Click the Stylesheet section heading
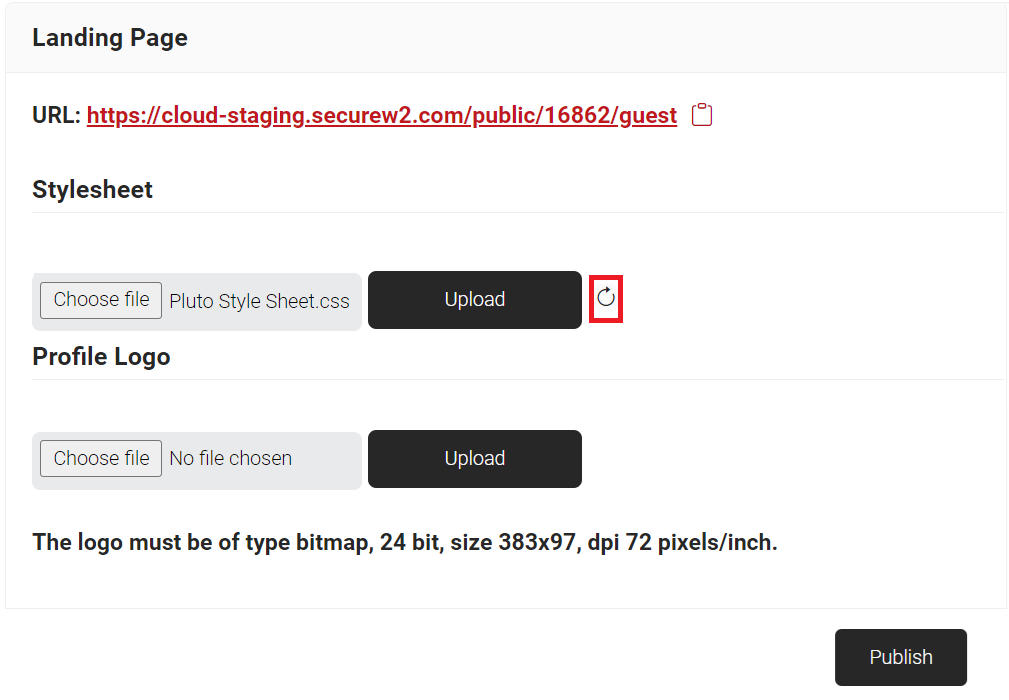This screenshot has height=700, width=1009. tap(92, 189)
